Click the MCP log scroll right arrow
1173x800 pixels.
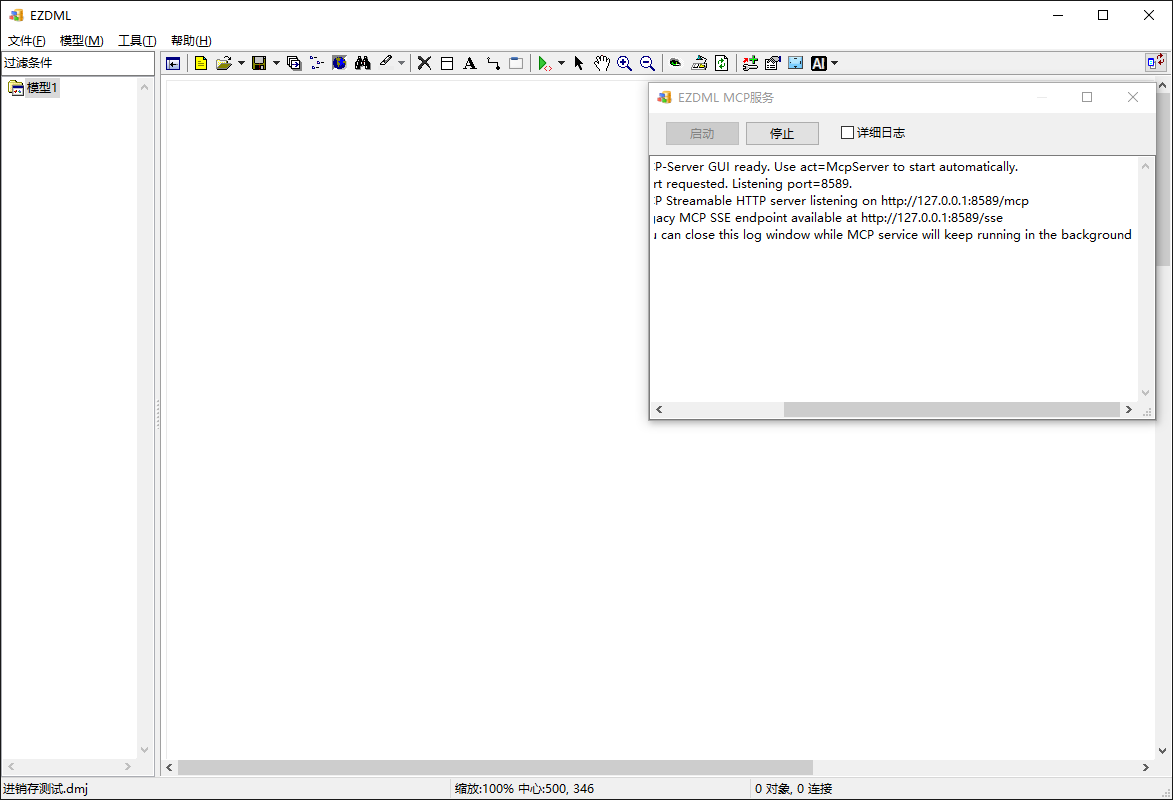click(1129, 409)
